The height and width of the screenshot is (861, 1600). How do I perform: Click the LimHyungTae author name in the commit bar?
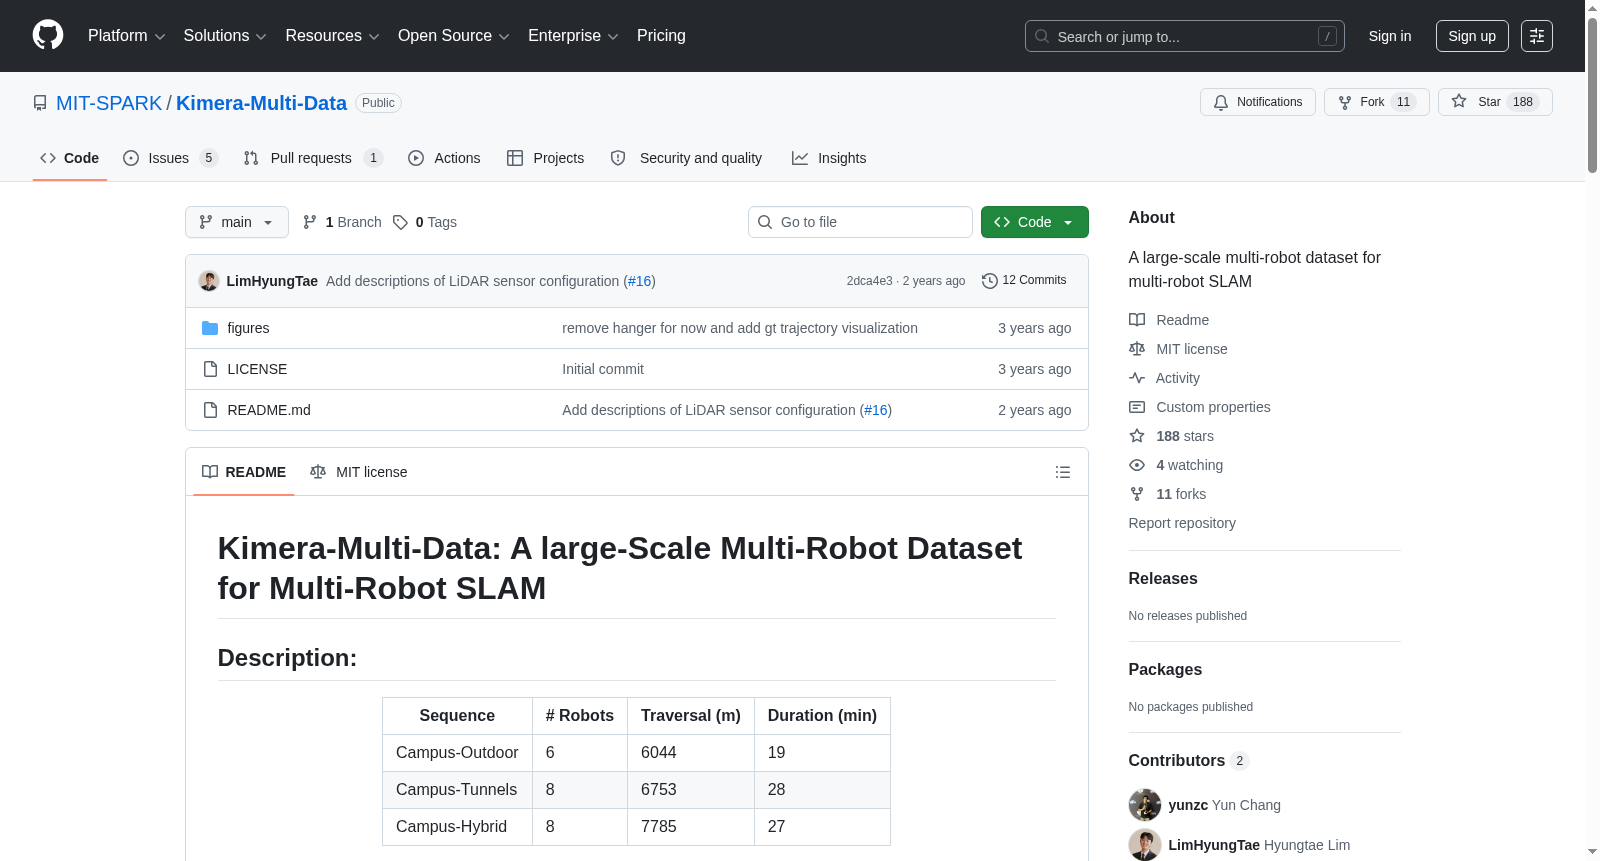pyautogui.click(x=272, y=281)
